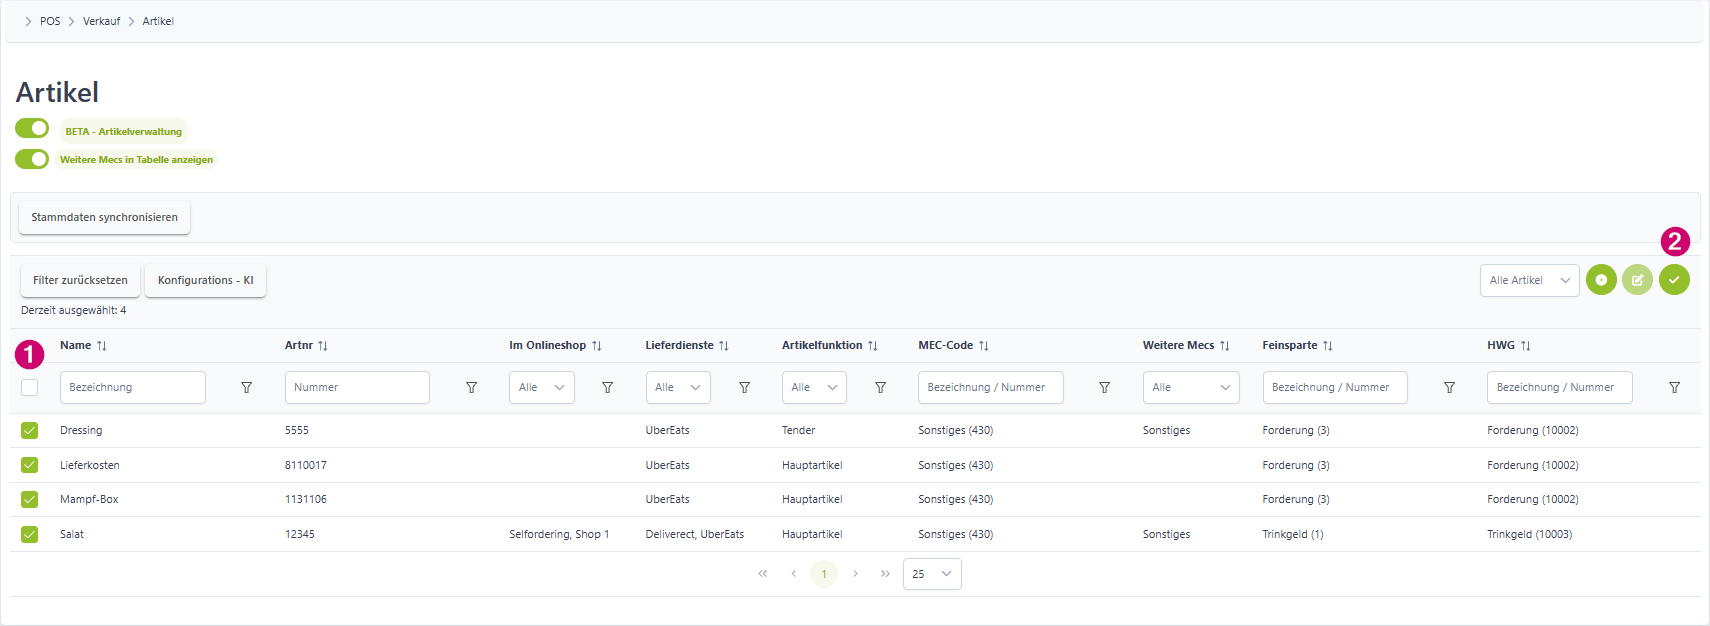Image resolution: width=1710 pixels, height=626 pixels.
Task: Open the HWG filter icon
Action: coord(1675,387)
